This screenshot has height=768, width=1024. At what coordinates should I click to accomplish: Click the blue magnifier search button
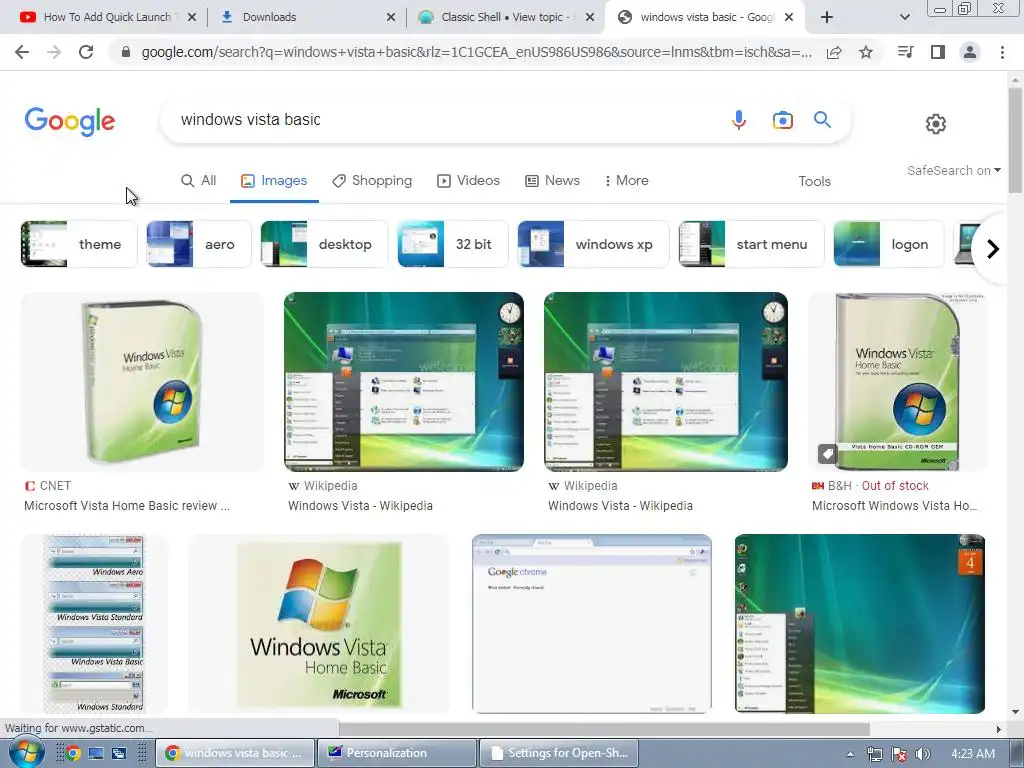pyautogui.click(x=822, y=120)
